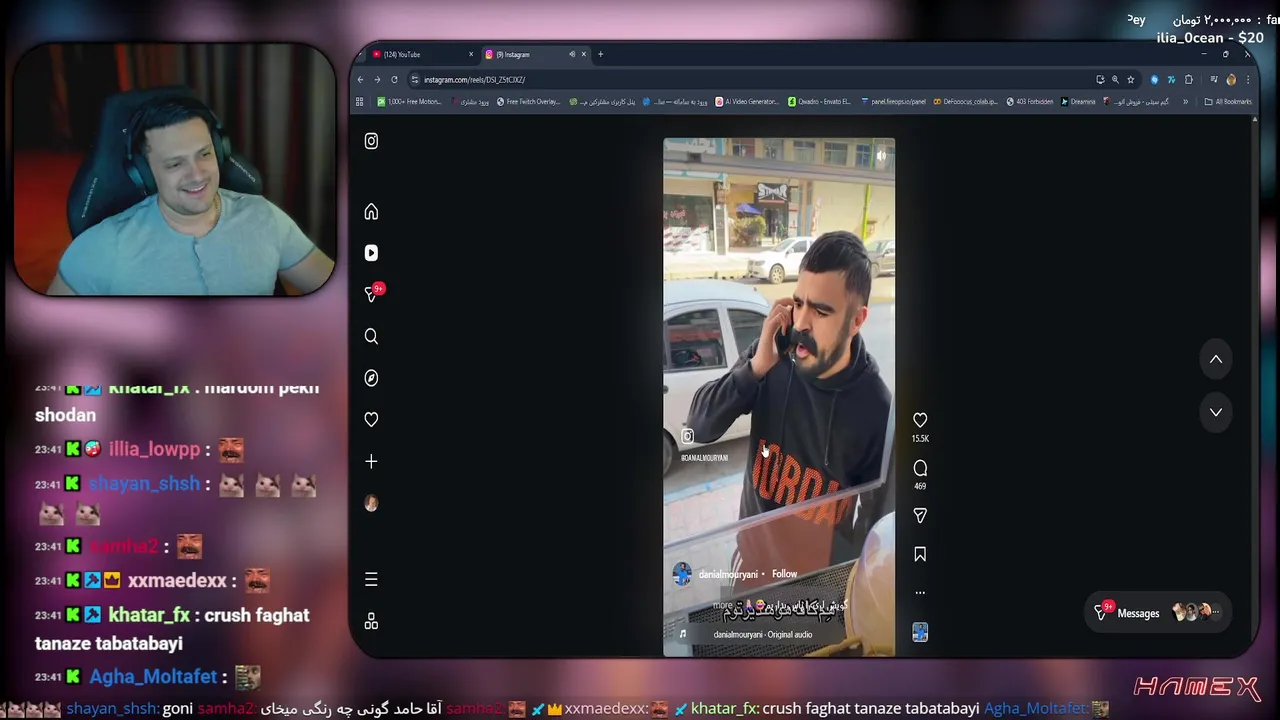Open reel comments bubble icon

tap(920, 468)
